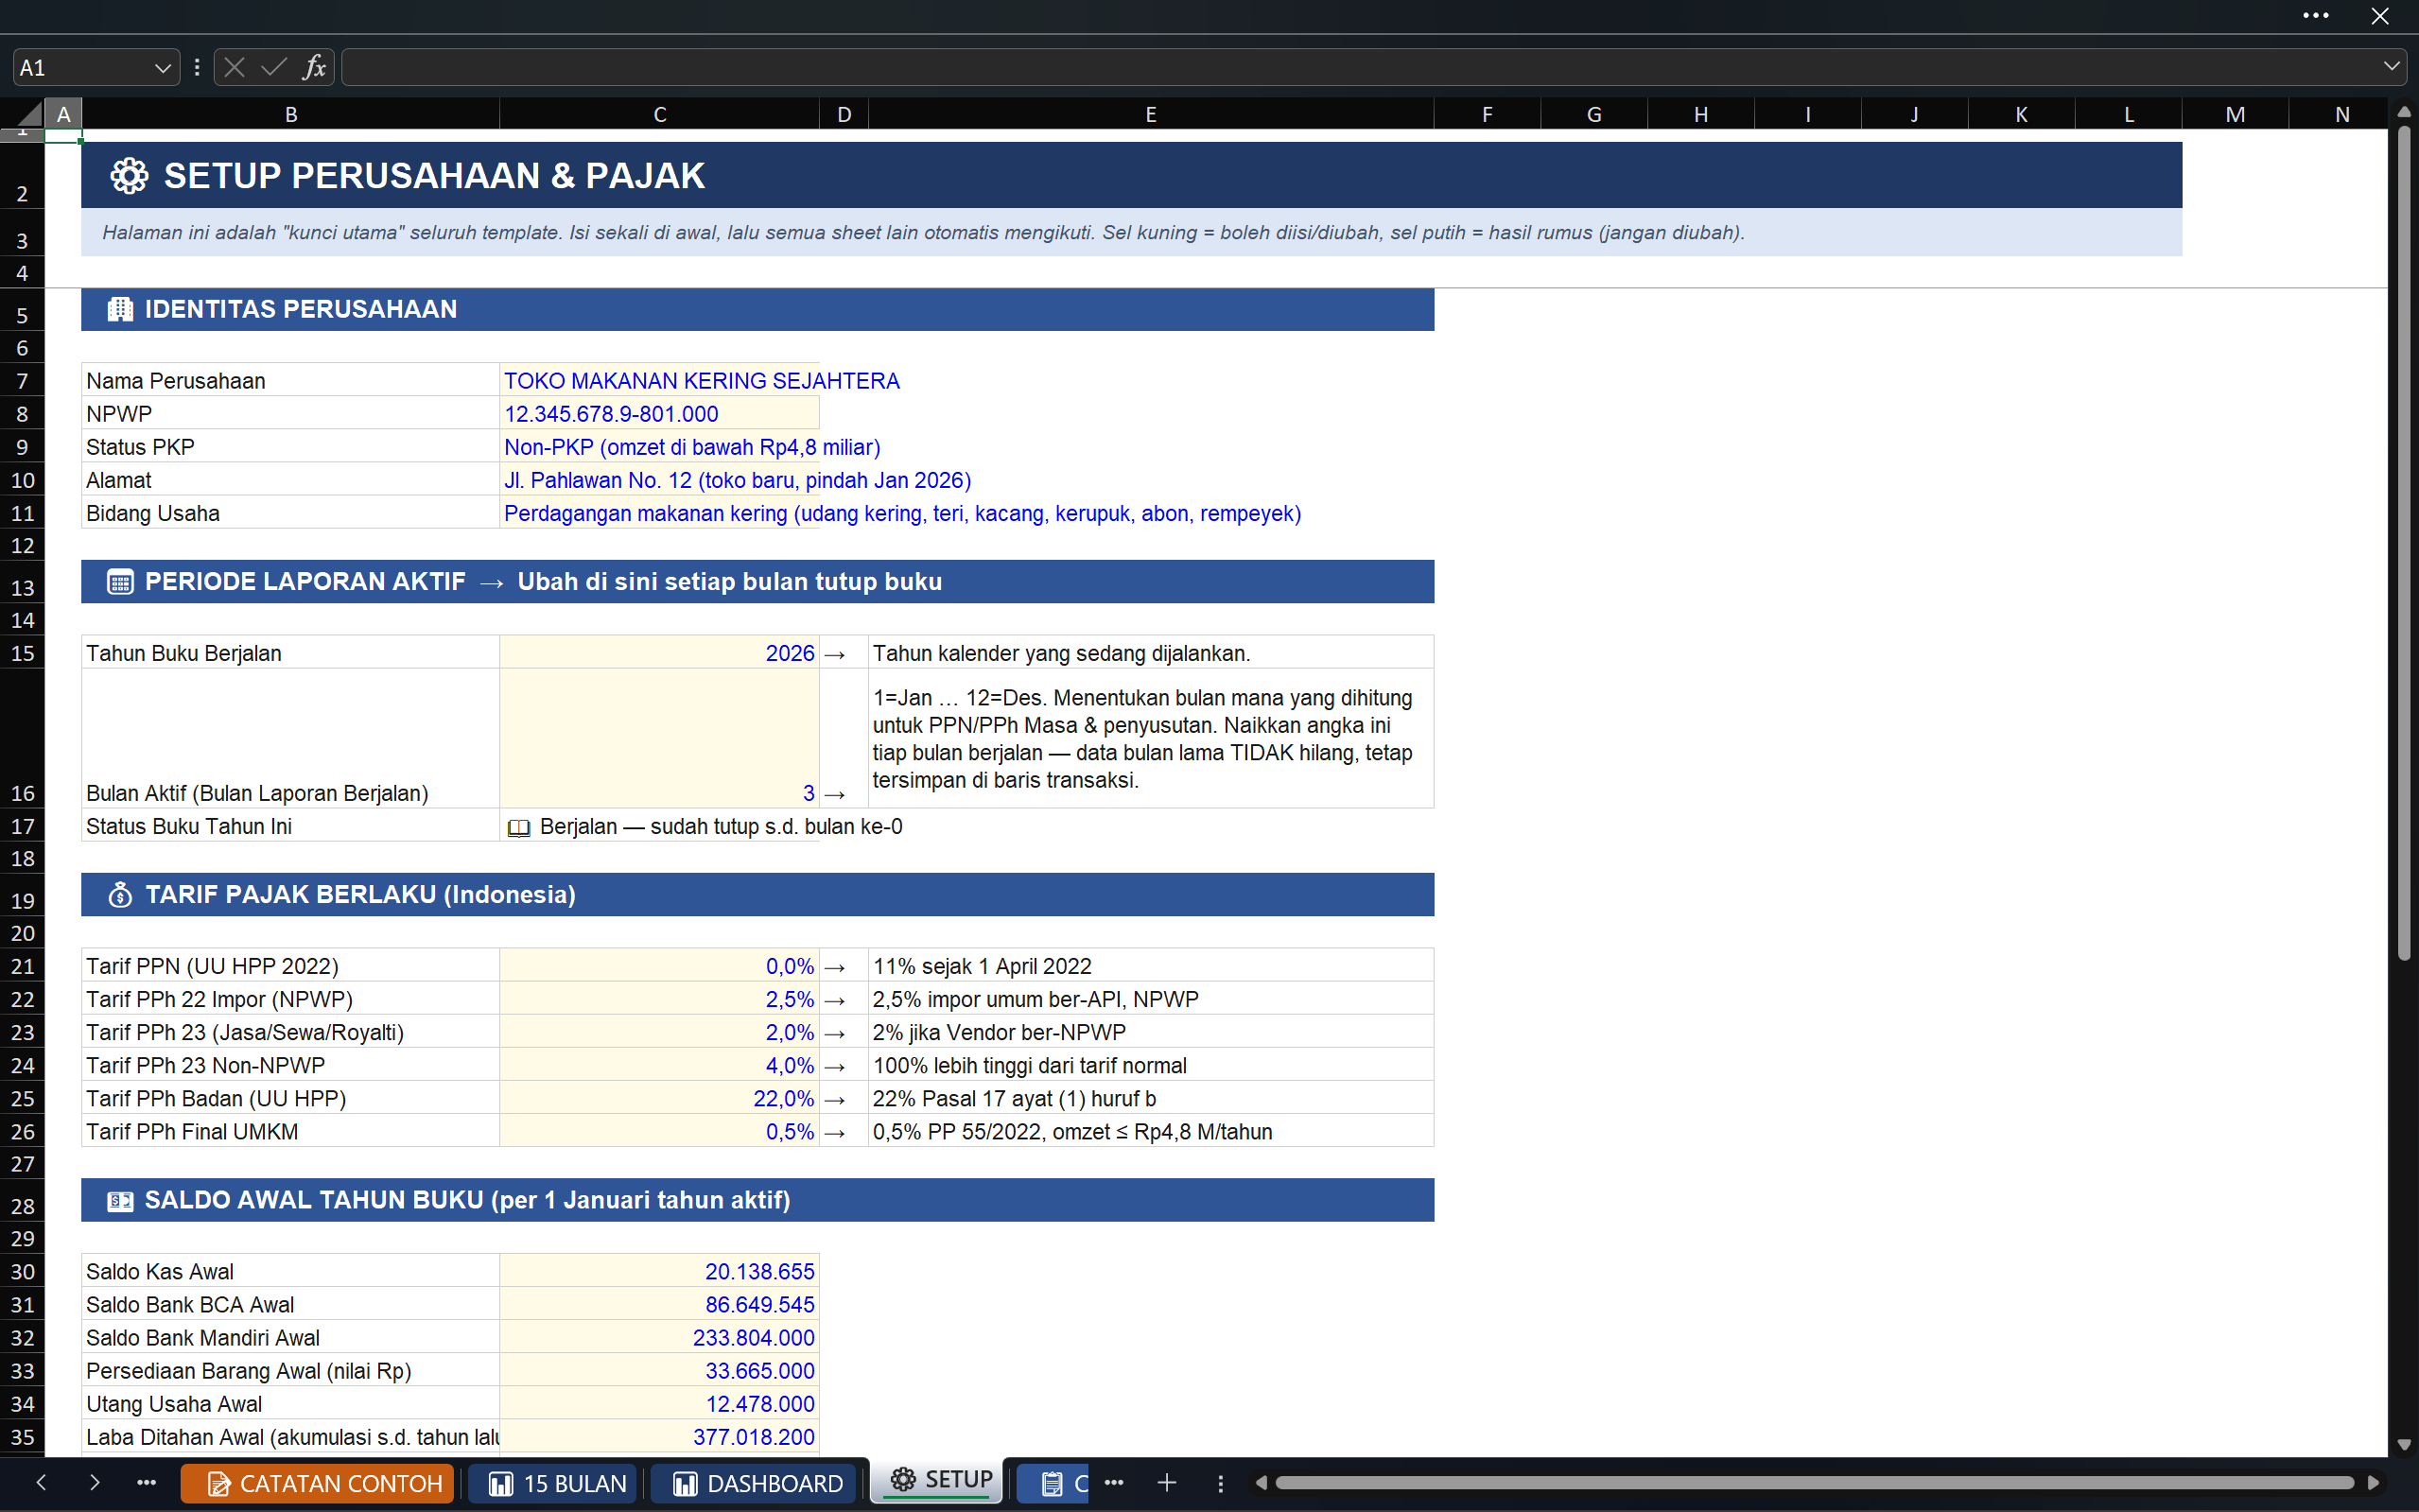
Task: Click the Alamat value Jl. Pahlawan No. 12
Action: [x=659, y=479]
